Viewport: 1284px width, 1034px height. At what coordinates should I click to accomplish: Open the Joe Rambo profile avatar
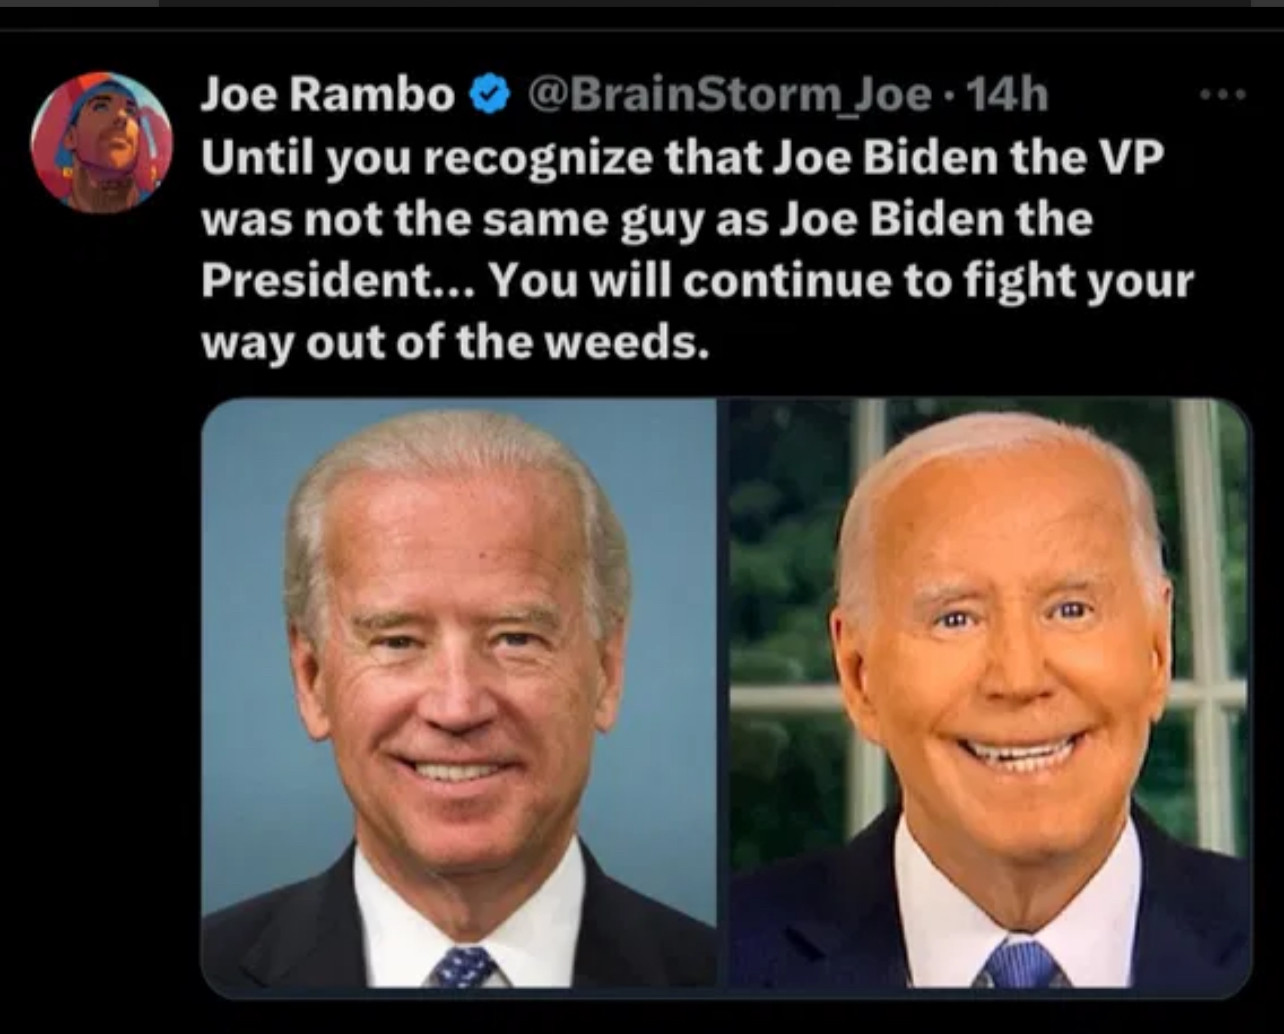coord(102,143)
